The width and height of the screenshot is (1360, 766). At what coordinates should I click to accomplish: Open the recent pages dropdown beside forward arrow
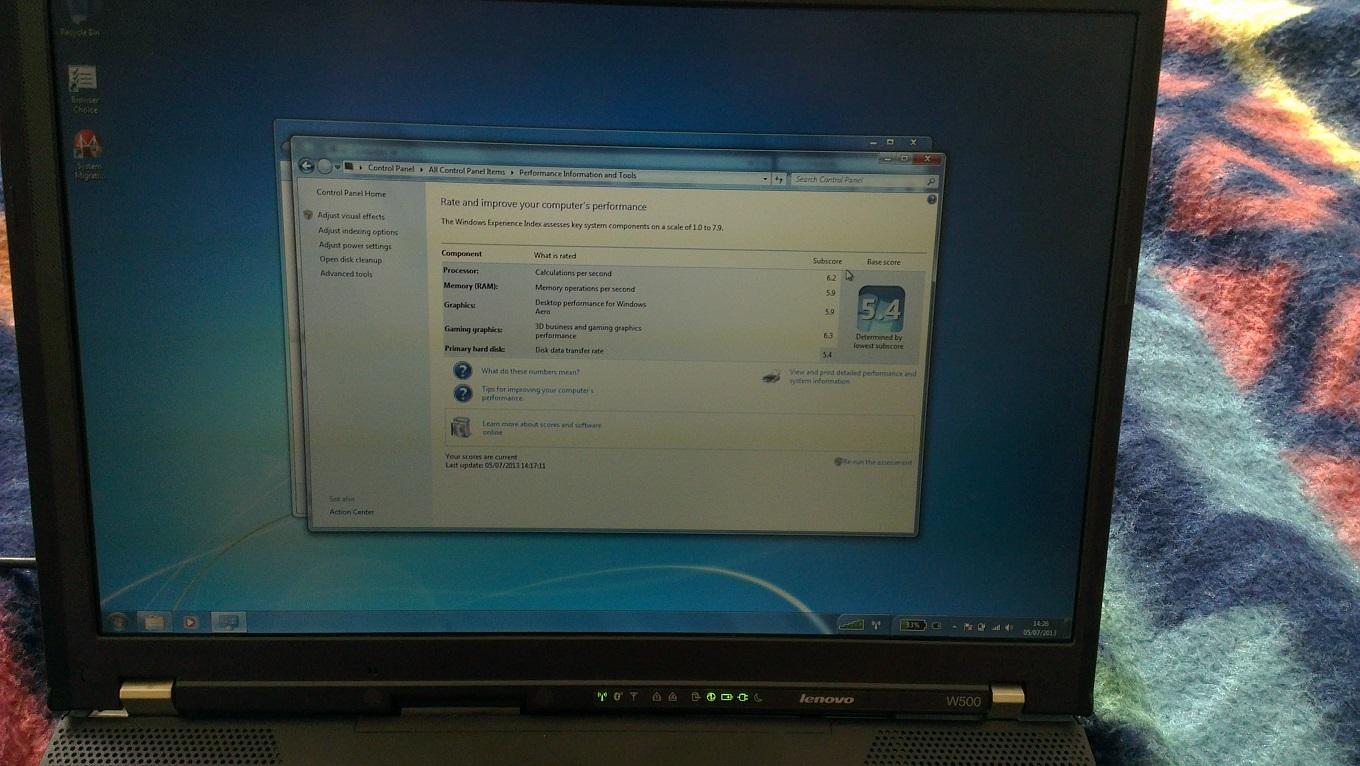[337, 168]
